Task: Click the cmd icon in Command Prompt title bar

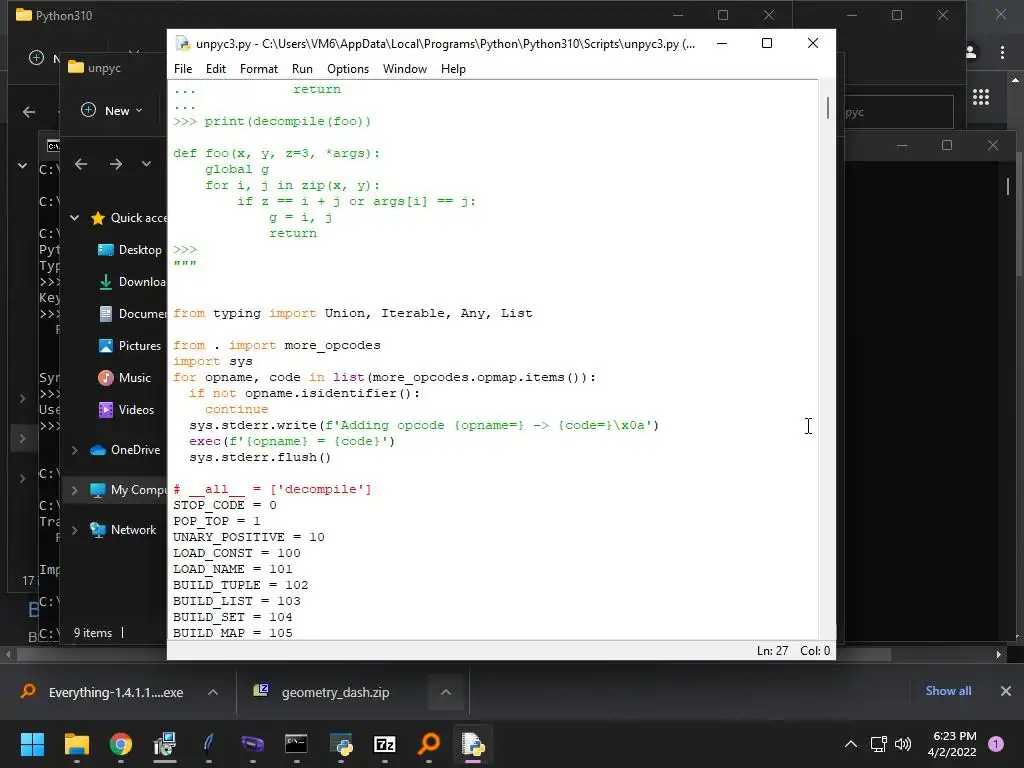Action: click(53, 146)
